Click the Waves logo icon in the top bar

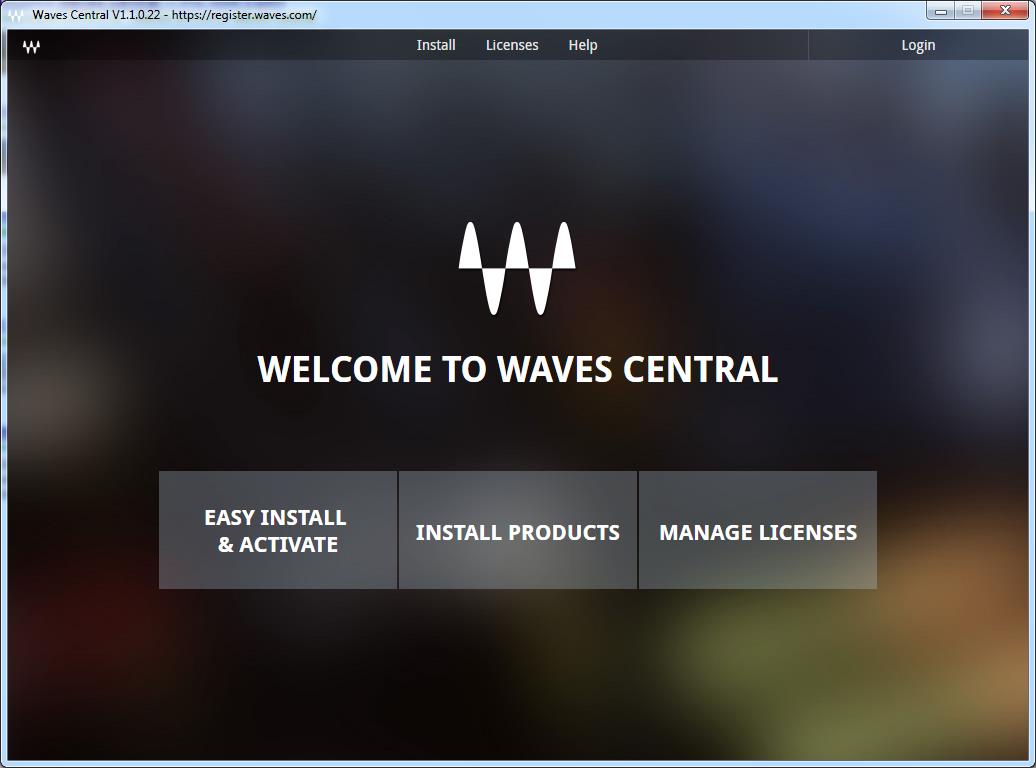coord(31,47)
